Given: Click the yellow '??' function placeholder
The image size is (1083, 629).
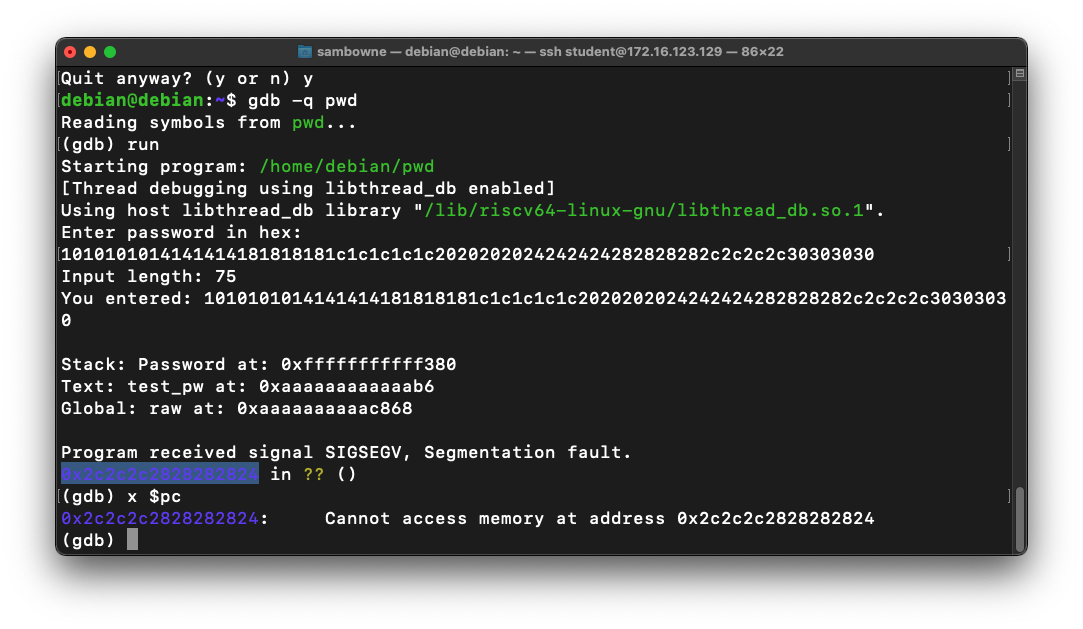Looking at the screenshot, I should point(314,474).
